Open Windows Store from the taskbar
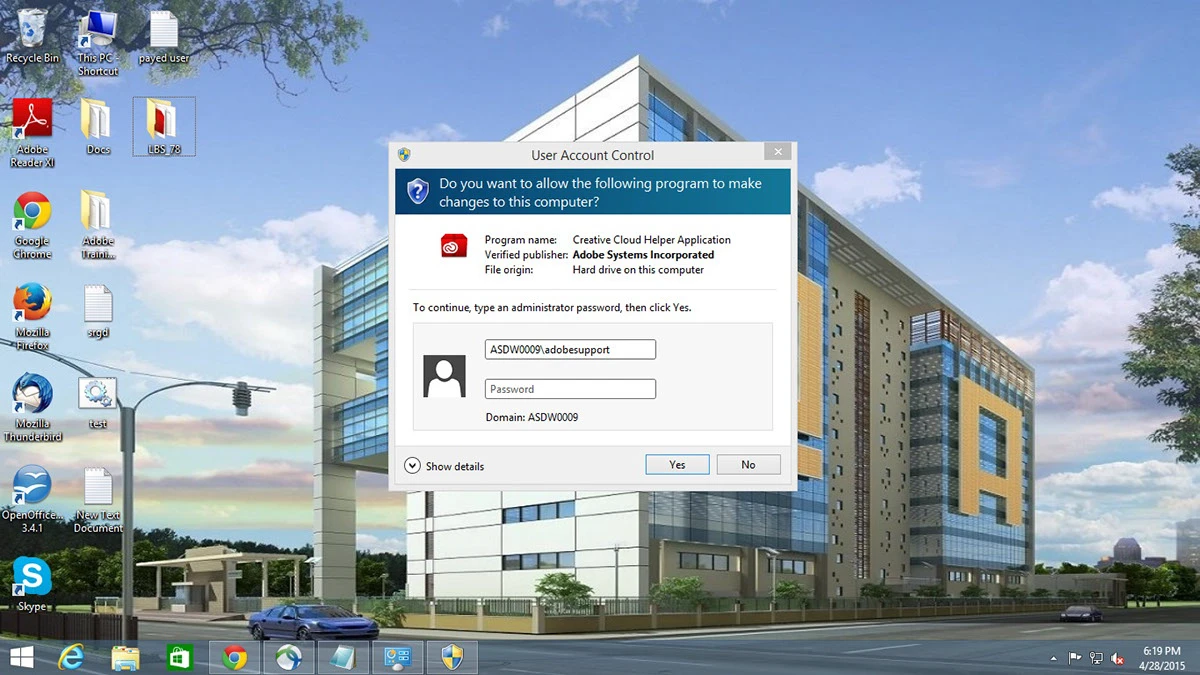 [179, 657]
